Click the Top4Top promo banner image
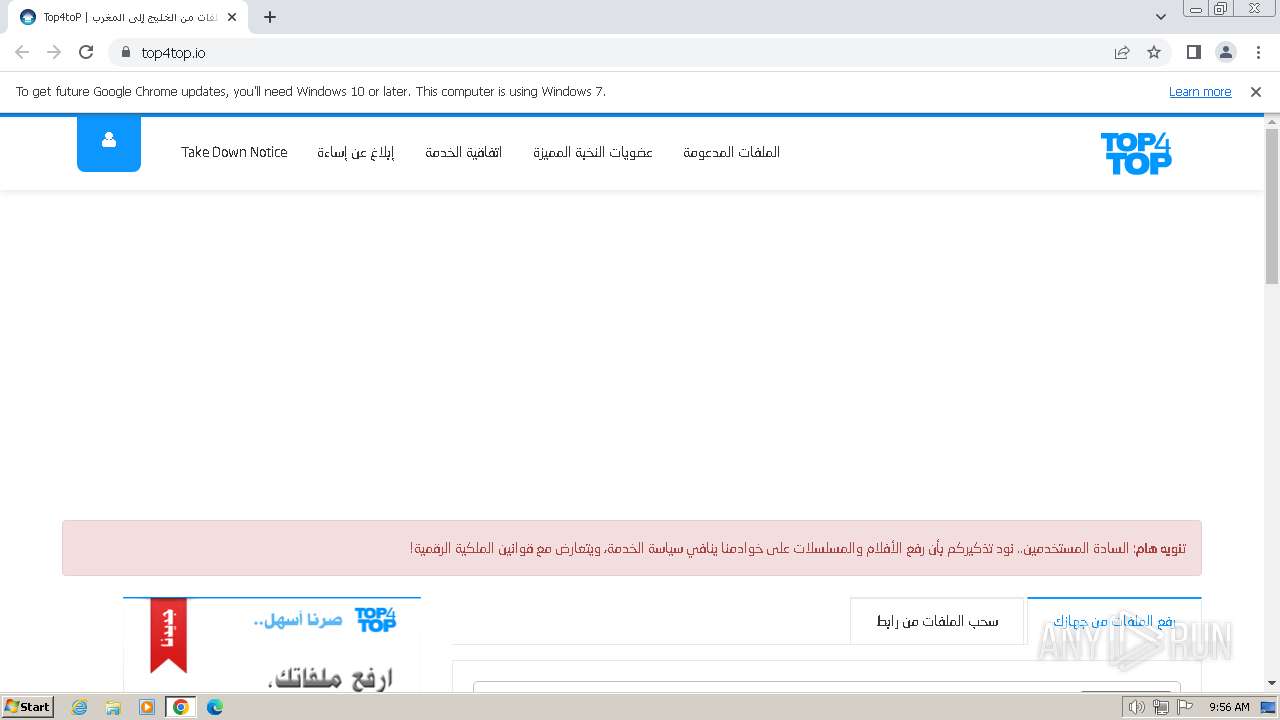Screen dimensions: 1280x720 point(272,644)
